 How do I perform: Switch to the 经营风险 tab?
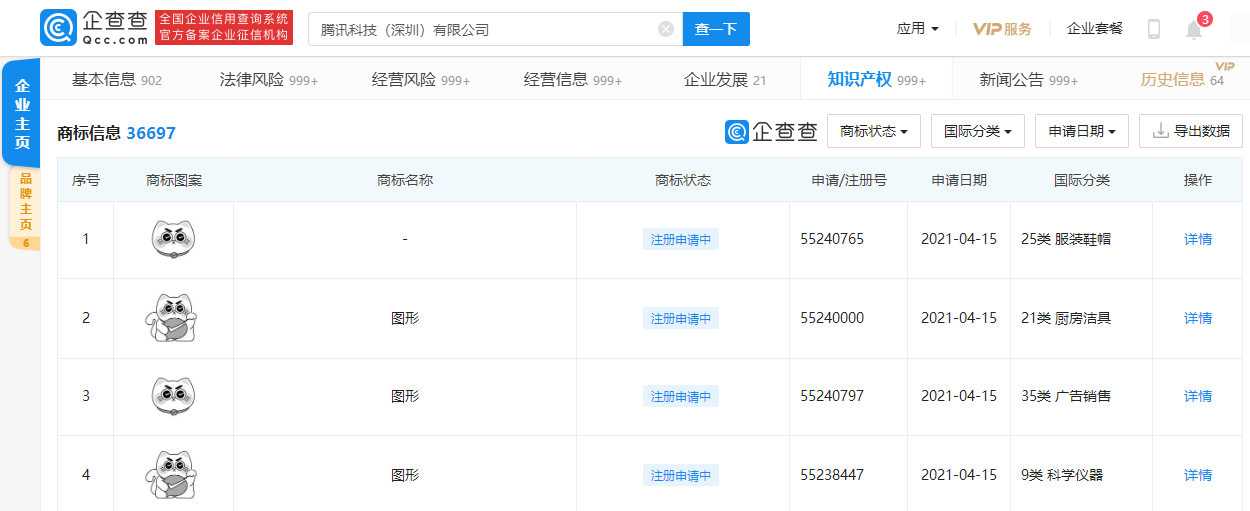pyautogui.click(x=420, y=80)
